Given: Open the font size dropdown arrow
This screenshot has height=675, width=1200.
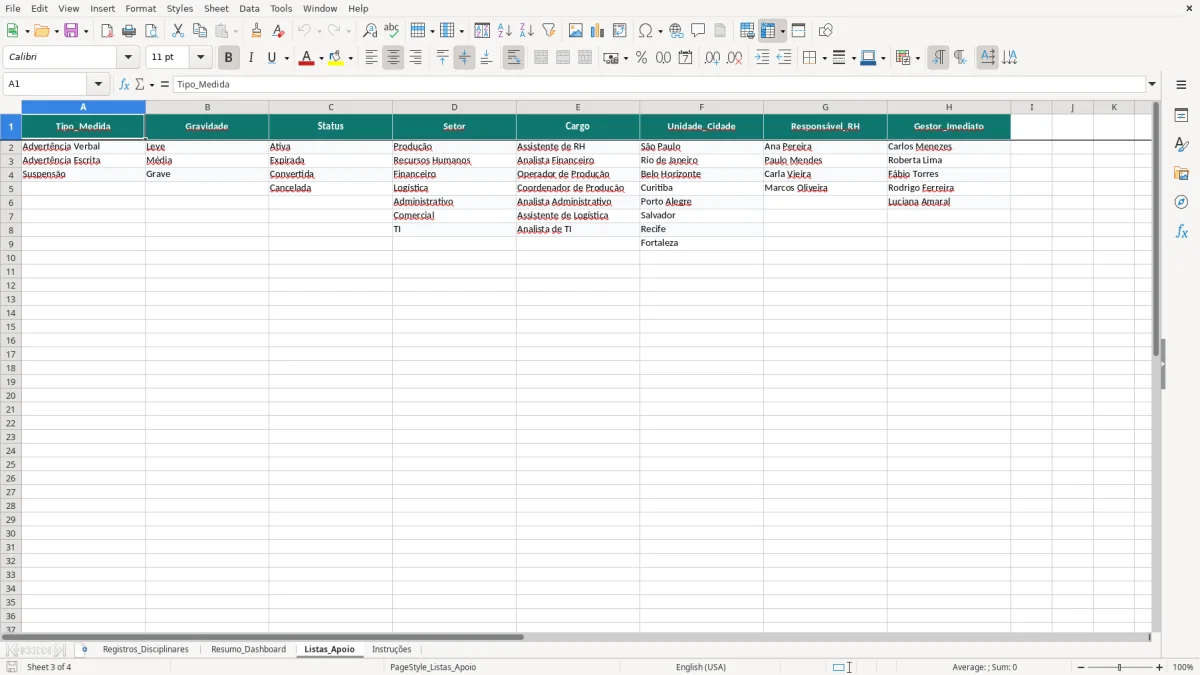Looking at the screenshot, I should click(201, 58).
